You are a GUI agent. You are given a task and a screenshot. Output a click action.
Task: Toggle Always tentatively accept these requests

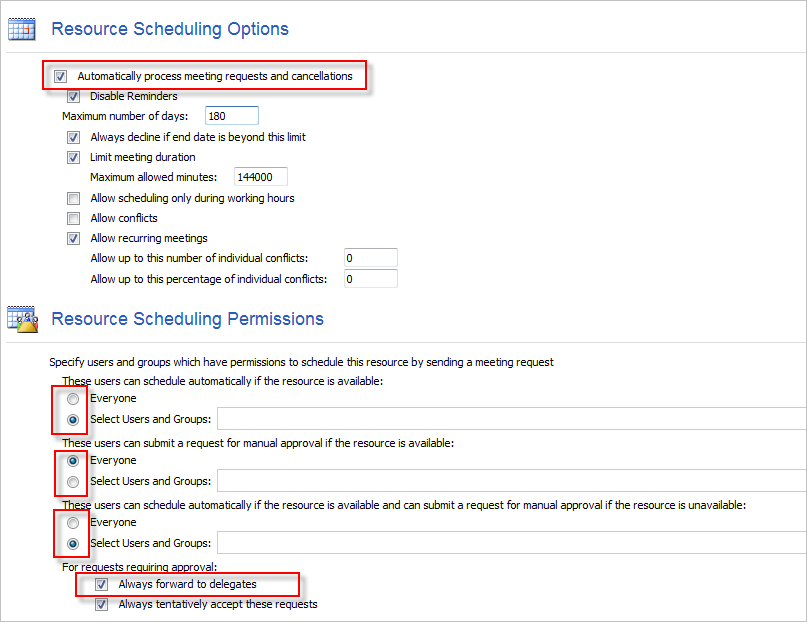pyautogui.click(x=102, y=604)
